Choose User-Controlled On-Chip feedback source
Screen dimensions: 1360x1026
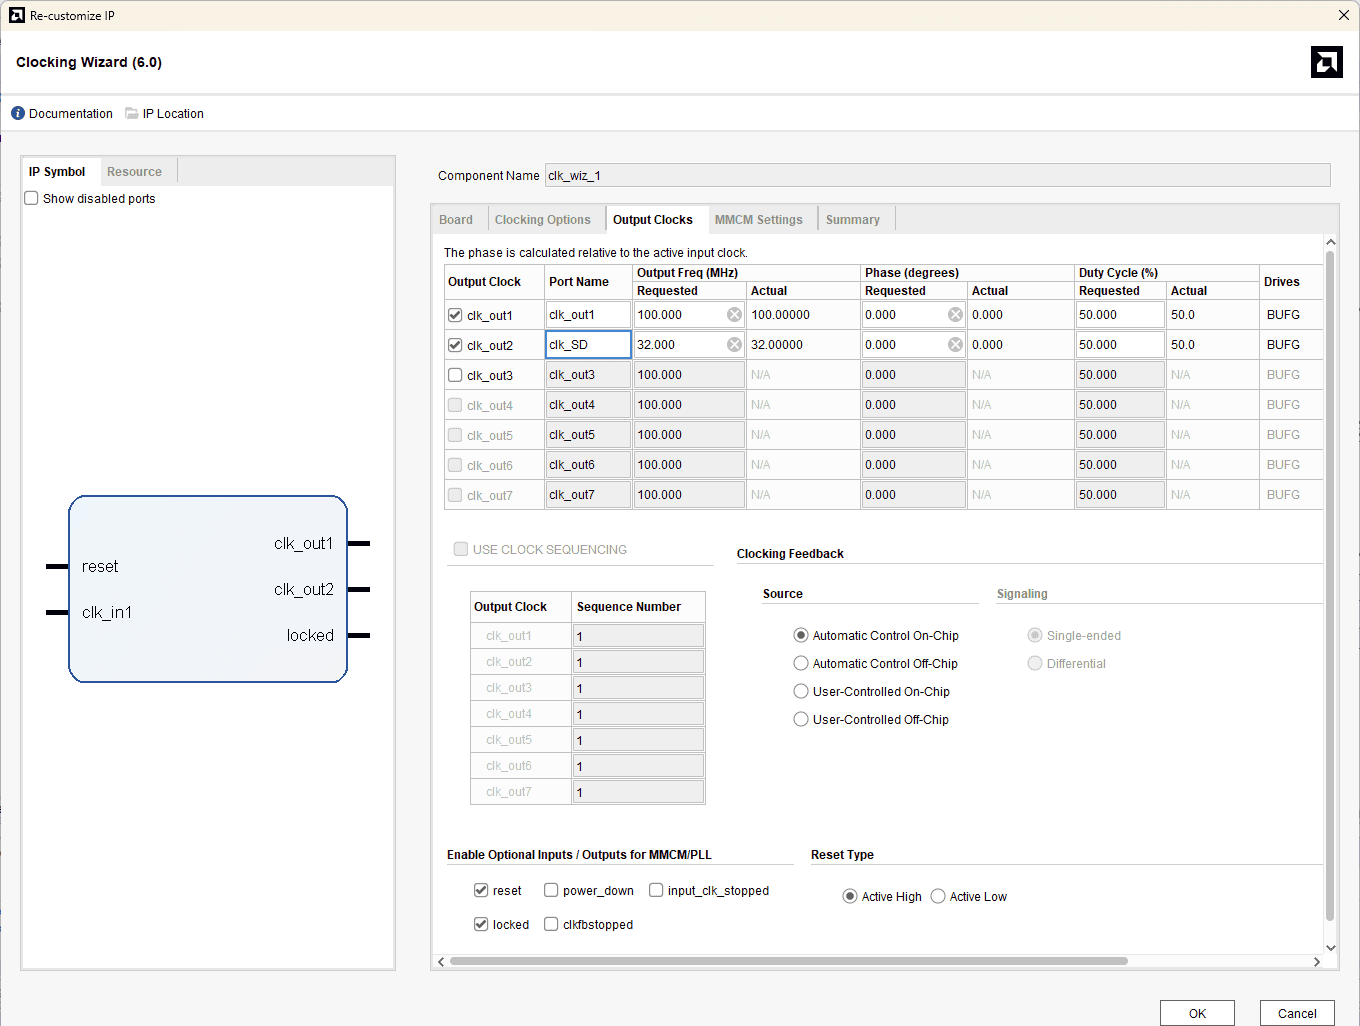tap(801, 692)
